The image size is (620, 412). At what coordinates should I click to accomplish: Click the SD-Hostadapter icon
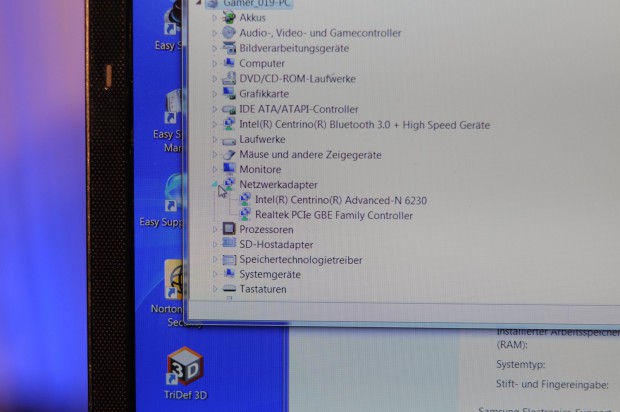click(229, 243)
